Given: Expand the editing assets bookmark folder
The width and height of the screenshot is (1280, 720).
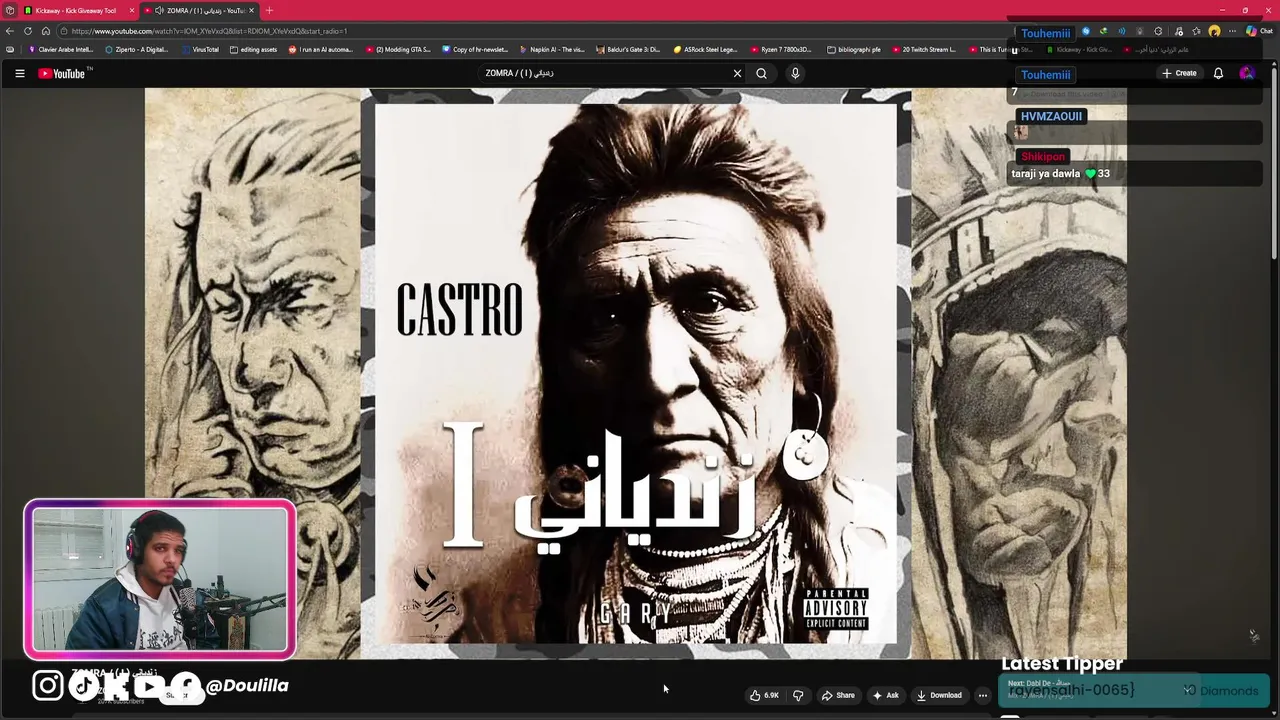Looking at the screenshot, I should click(x=253, y=49).
